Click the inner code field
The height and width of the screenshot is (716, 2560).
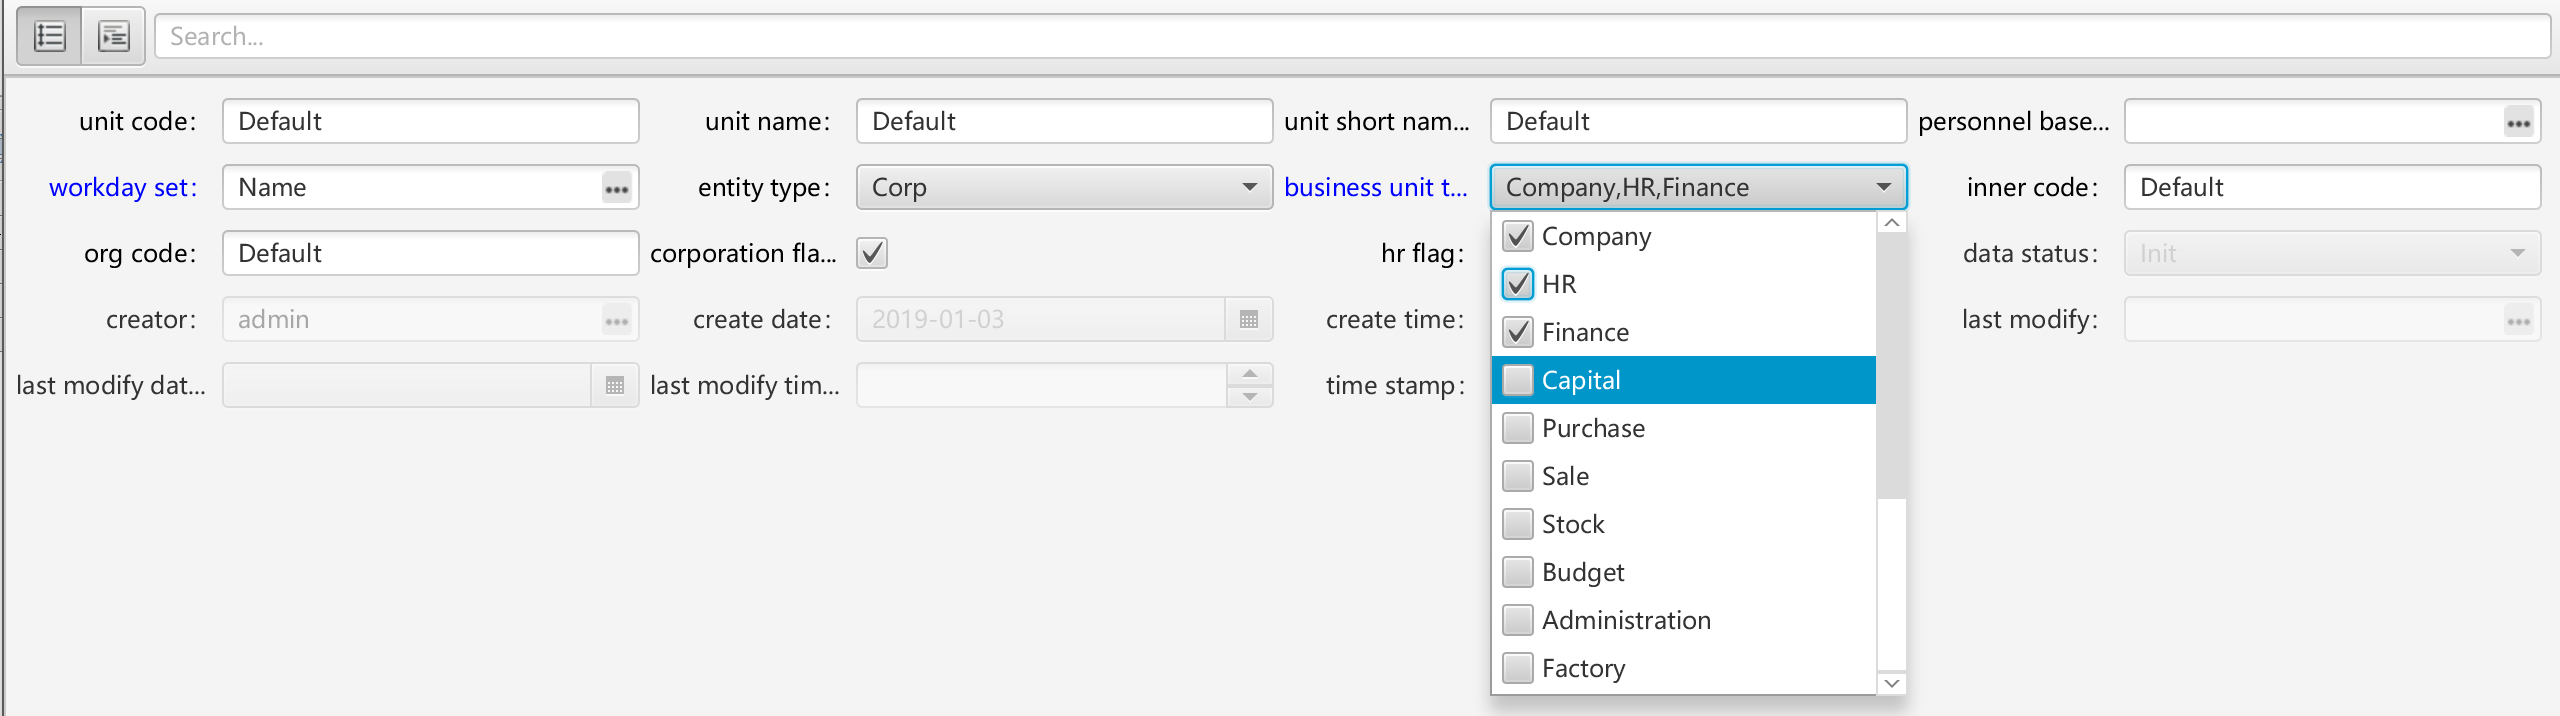tap(2332, 187)
